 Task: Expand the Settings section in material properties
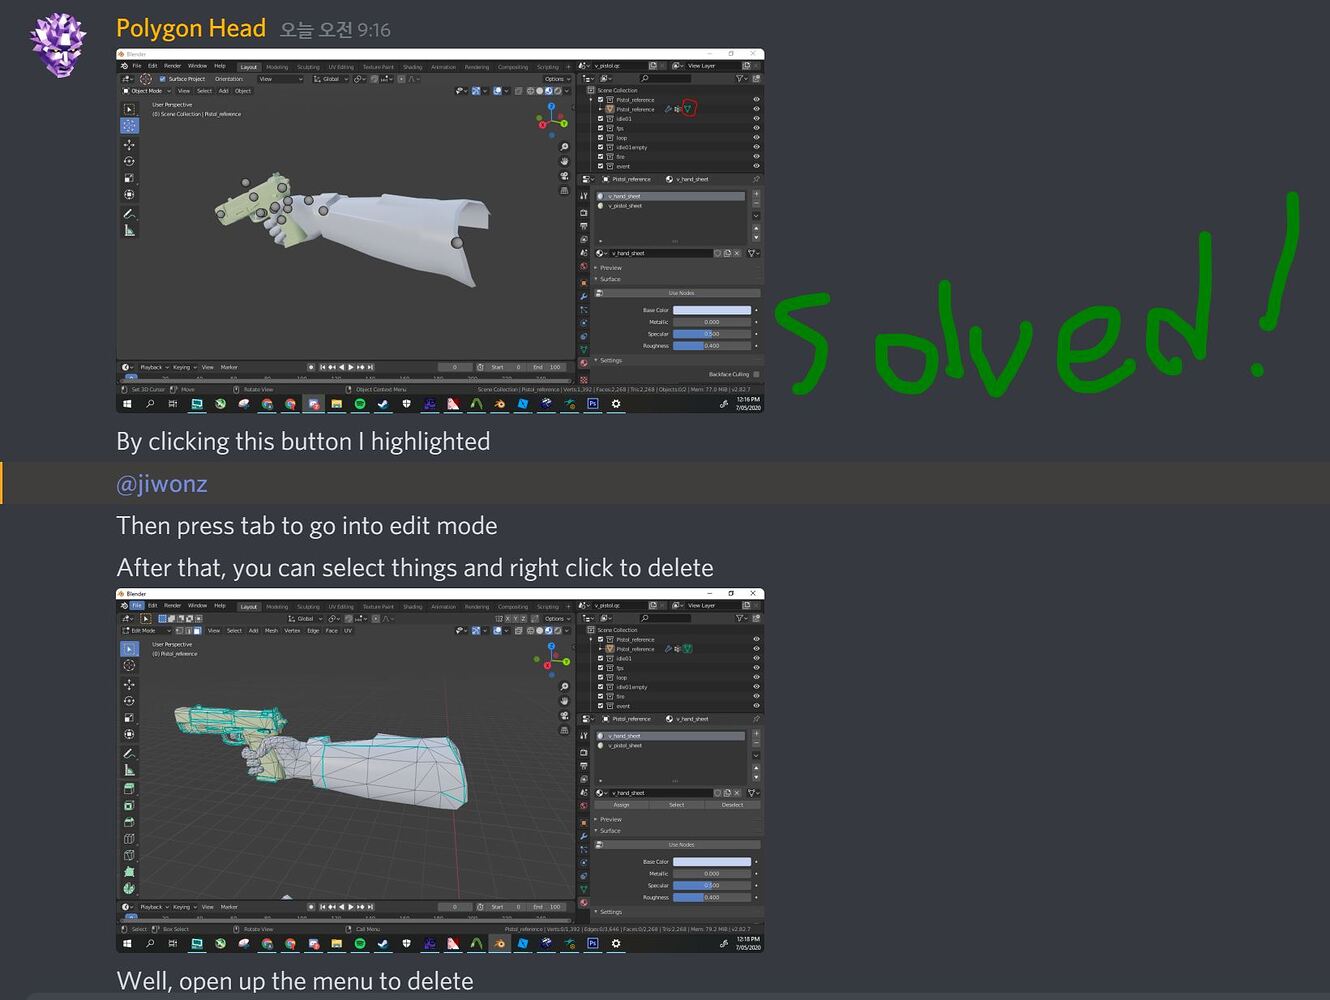[610, 911]
